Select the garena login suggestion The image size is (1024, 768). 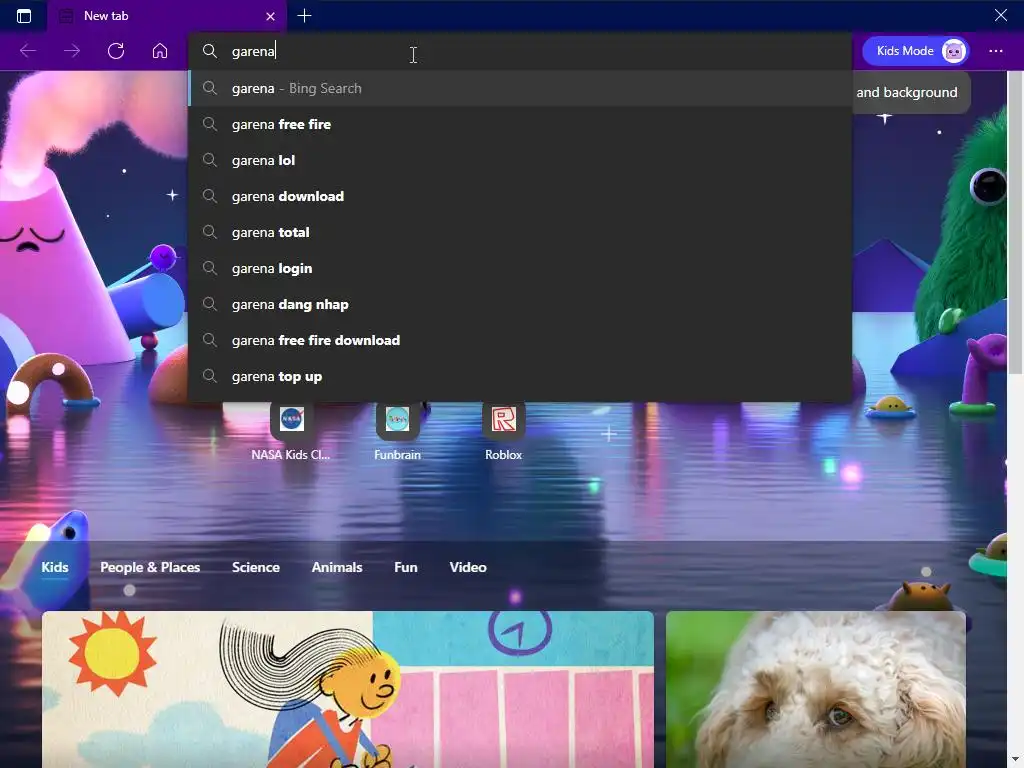(x=520, y=268)
